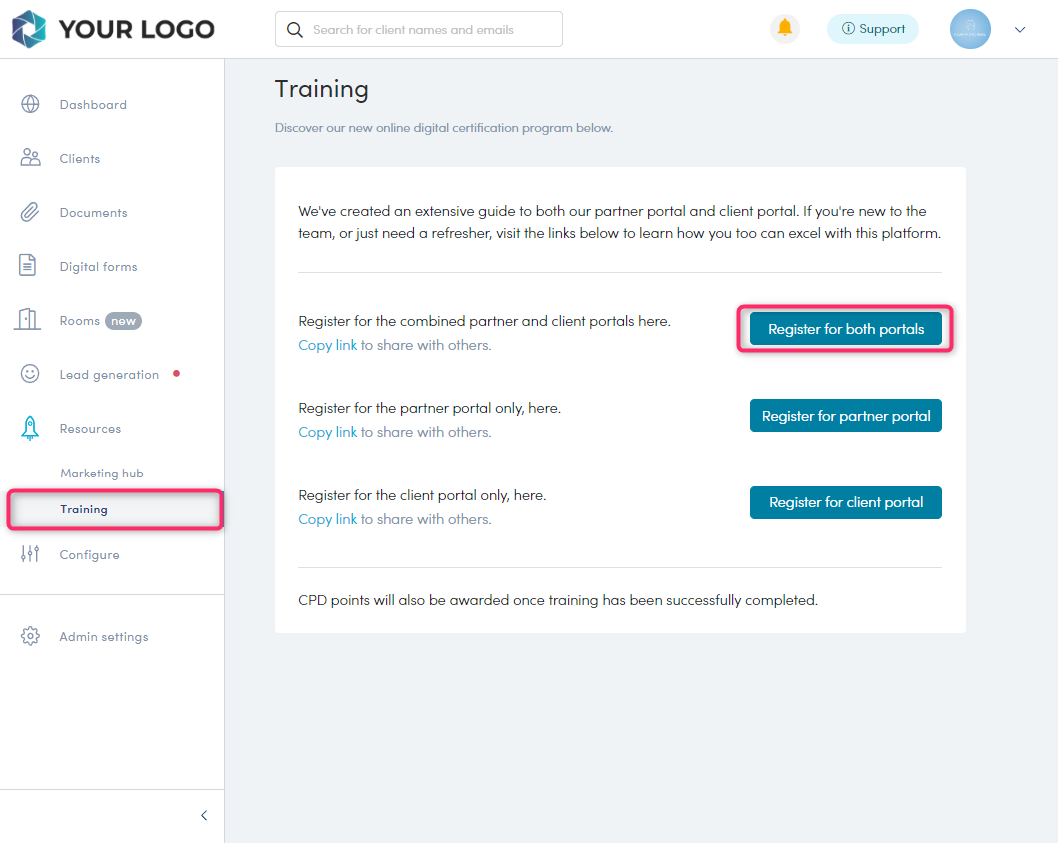Click the Resources rocket icon
This screenshot has width=1058, height=843.
click(30, 428)
